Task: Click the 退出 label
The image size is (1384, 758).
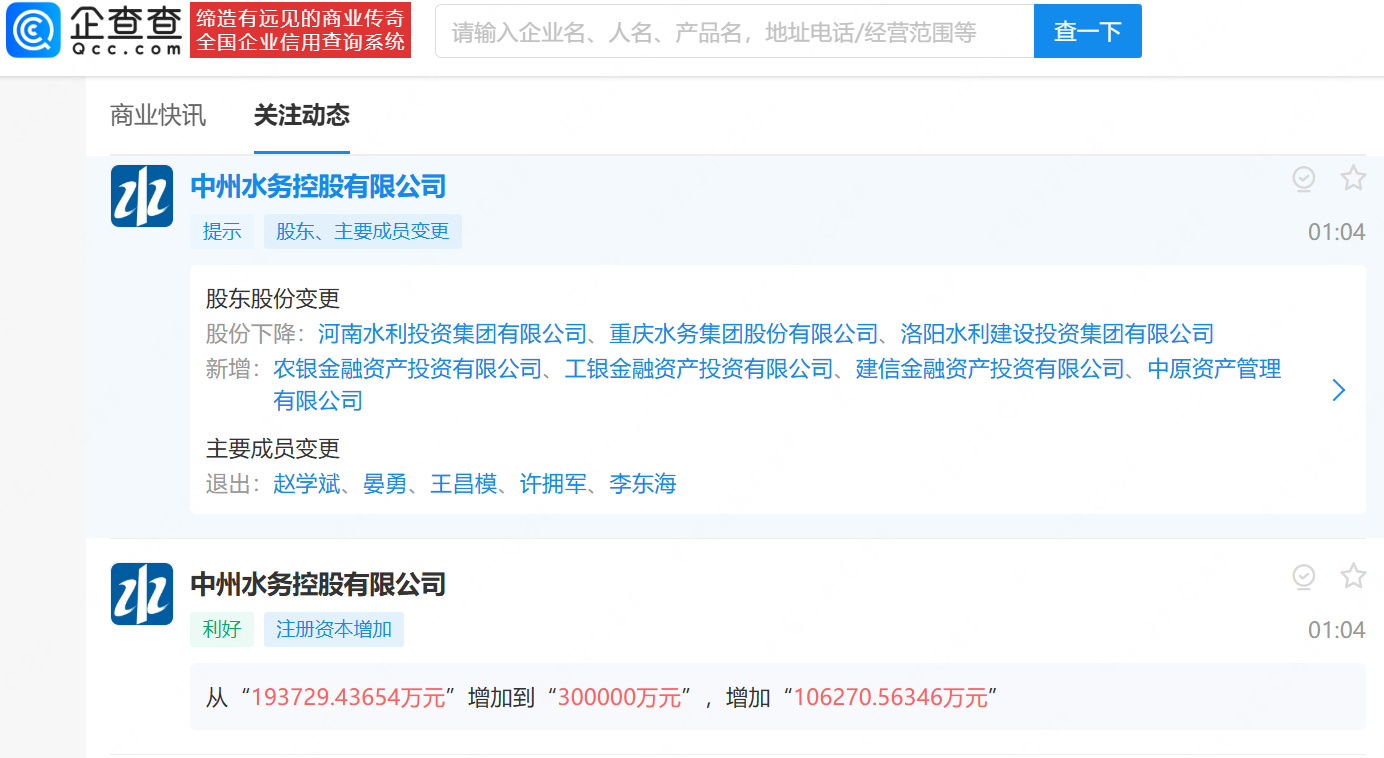Action: tap(234, 484)
